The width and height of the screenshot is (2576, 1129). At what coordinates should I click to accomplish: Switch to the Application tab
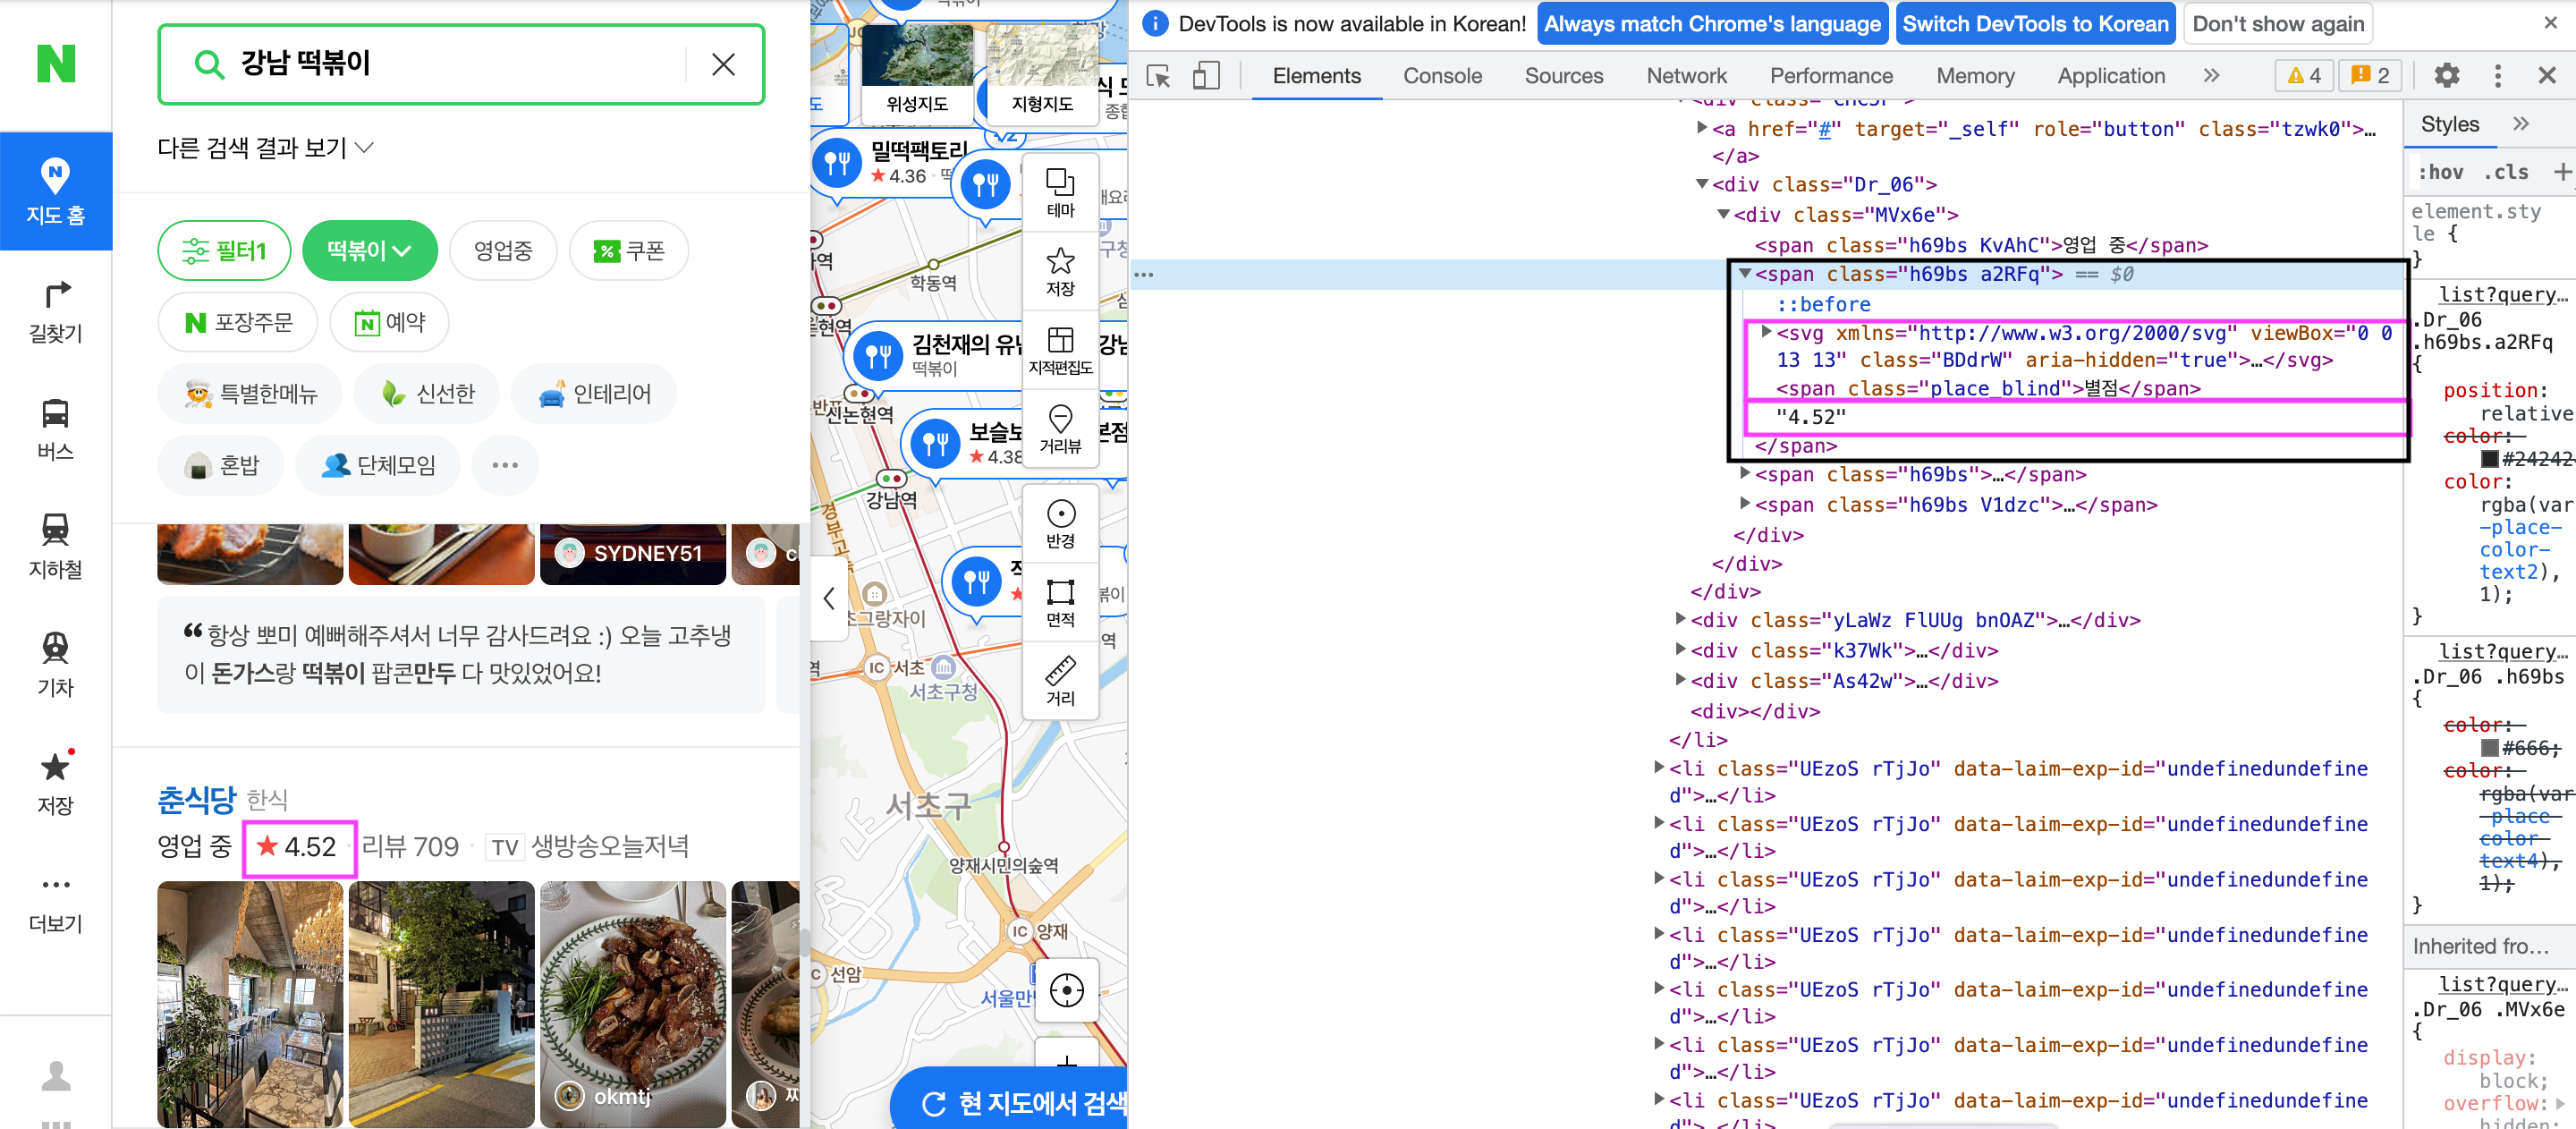(x=2110, y=76)
